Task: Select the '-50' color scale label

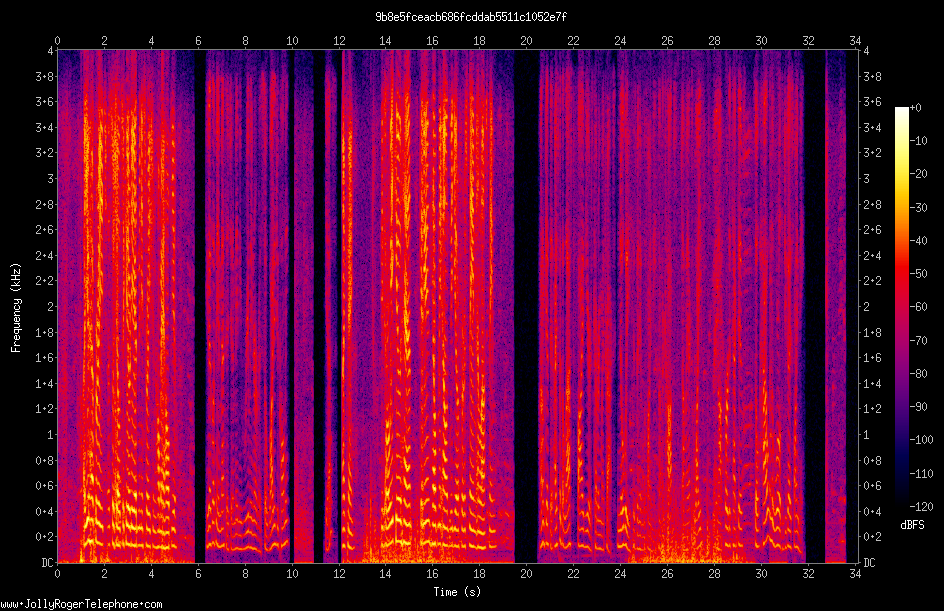Action: 918,273
